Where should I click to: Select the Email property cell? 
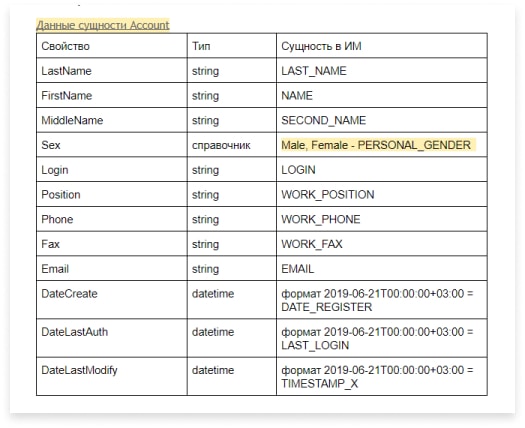pyautogui.click(x=112, y=269)
